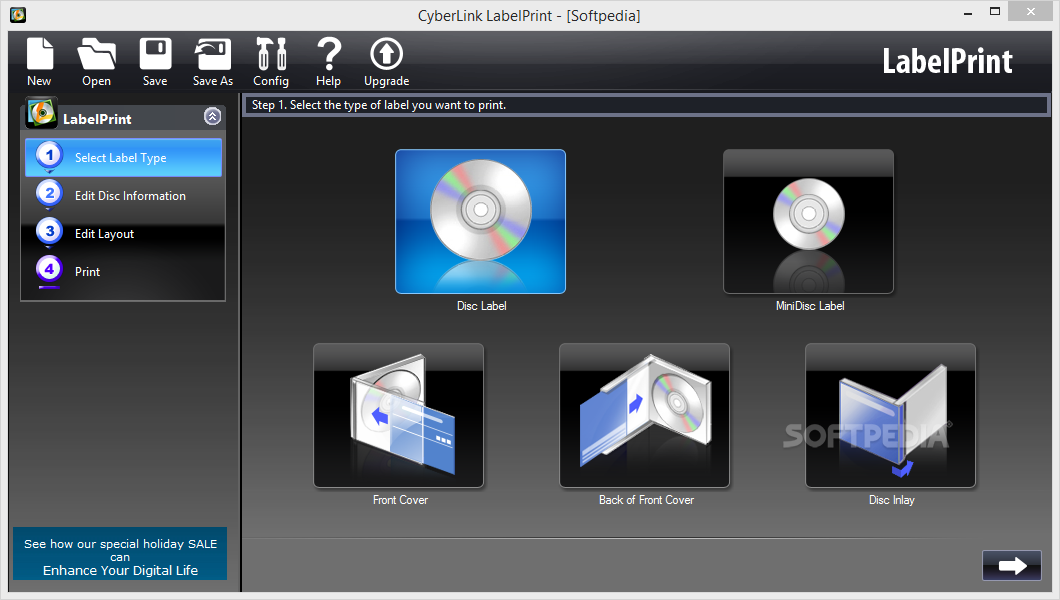Choose the Front Cover label type
Viewport: 1060px width, 600px height.
point(399,416)
